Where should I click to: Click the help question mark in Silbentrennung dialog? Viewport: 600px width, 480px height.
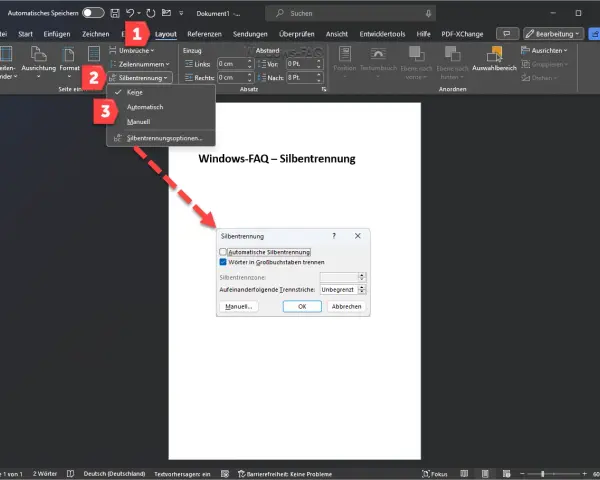tap(334, 236)
